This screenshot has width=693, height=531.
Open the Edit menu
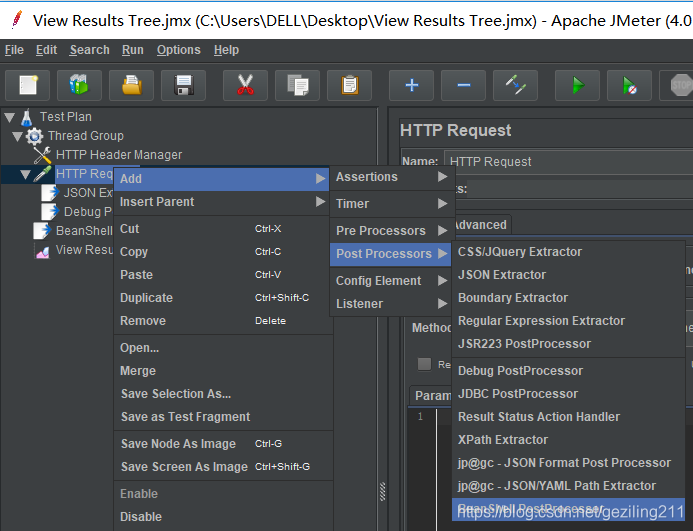pyautogui.click(x=46, y=50)
